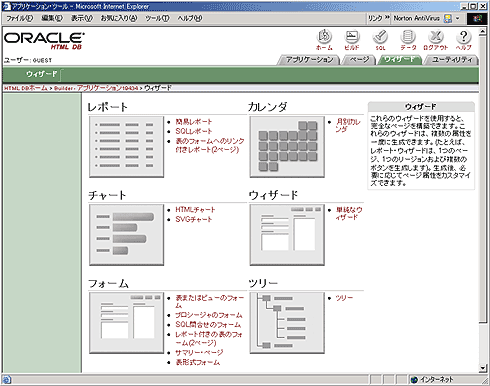Expand the links toolbar chevron

pyautogui.click(x=387, y=17)
